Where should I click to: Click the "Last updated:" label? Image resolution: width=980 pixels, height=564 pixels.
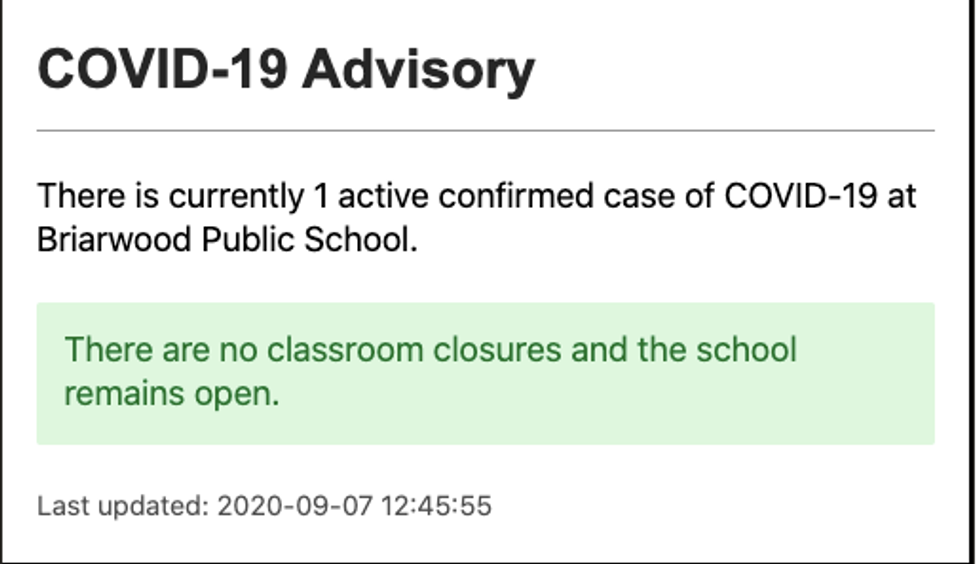point(122,506)
